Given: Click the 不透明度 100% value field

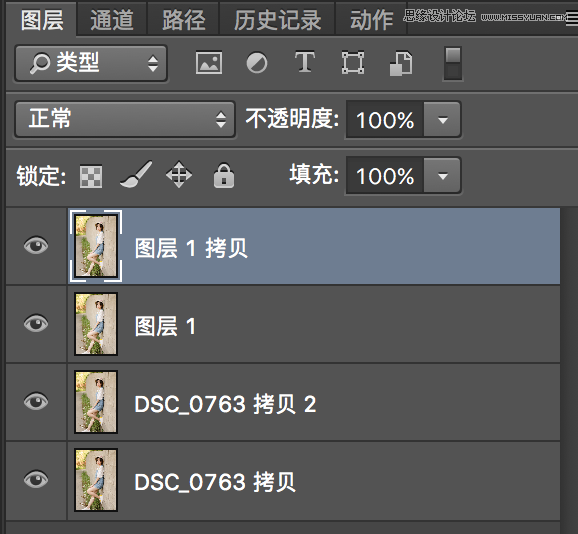Looking at the screenshot, I should [x=385, y=119].
